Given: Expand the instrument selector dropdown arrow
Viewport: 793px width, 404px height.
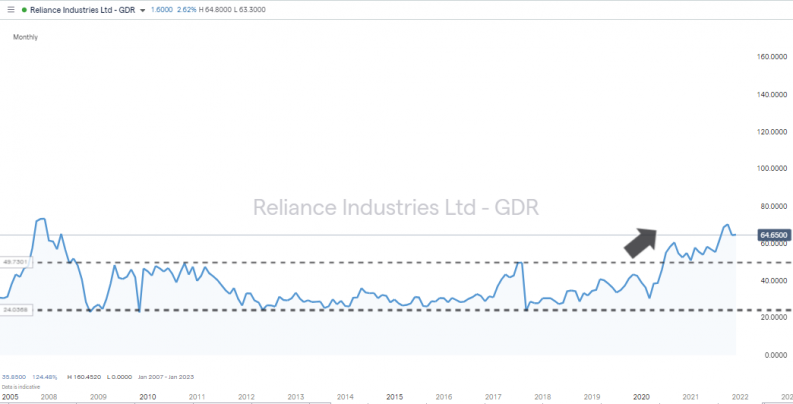Looking at the screenshot, I should (x=142, y=10).
